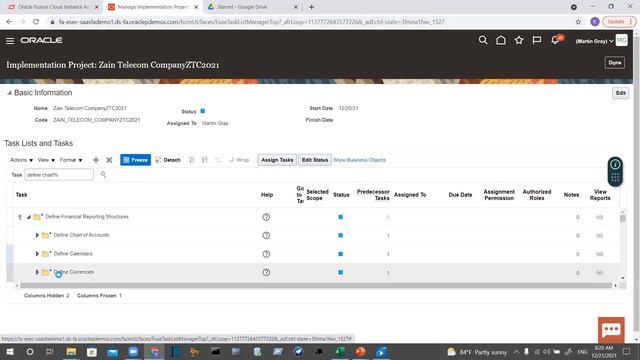640x360 pixels.
Task: Switch to Oracle Fusion Cloud Instance tab
Action: tap(53, 7)
